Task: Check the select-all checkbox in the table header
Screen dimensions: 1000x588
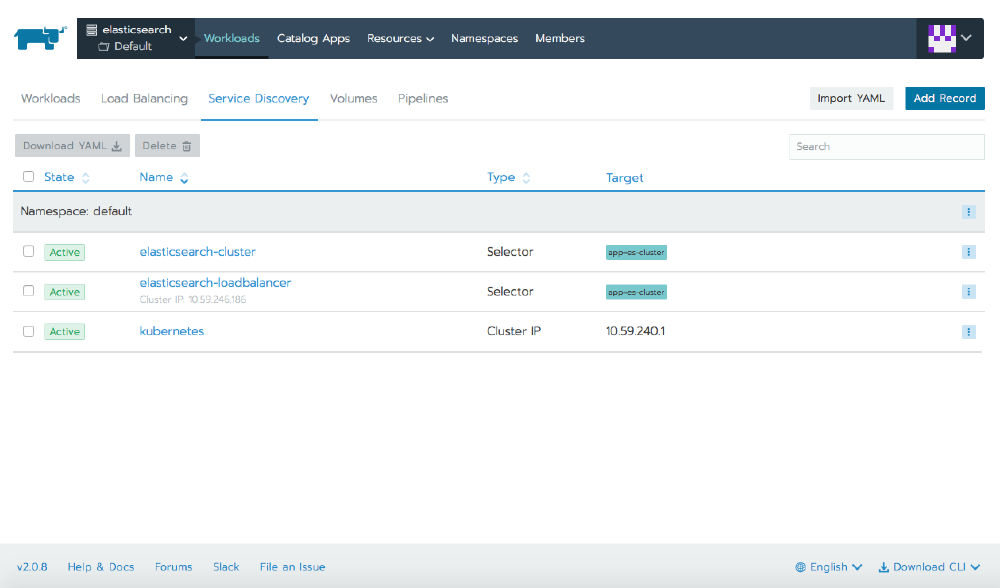Action: coord(28,176)
